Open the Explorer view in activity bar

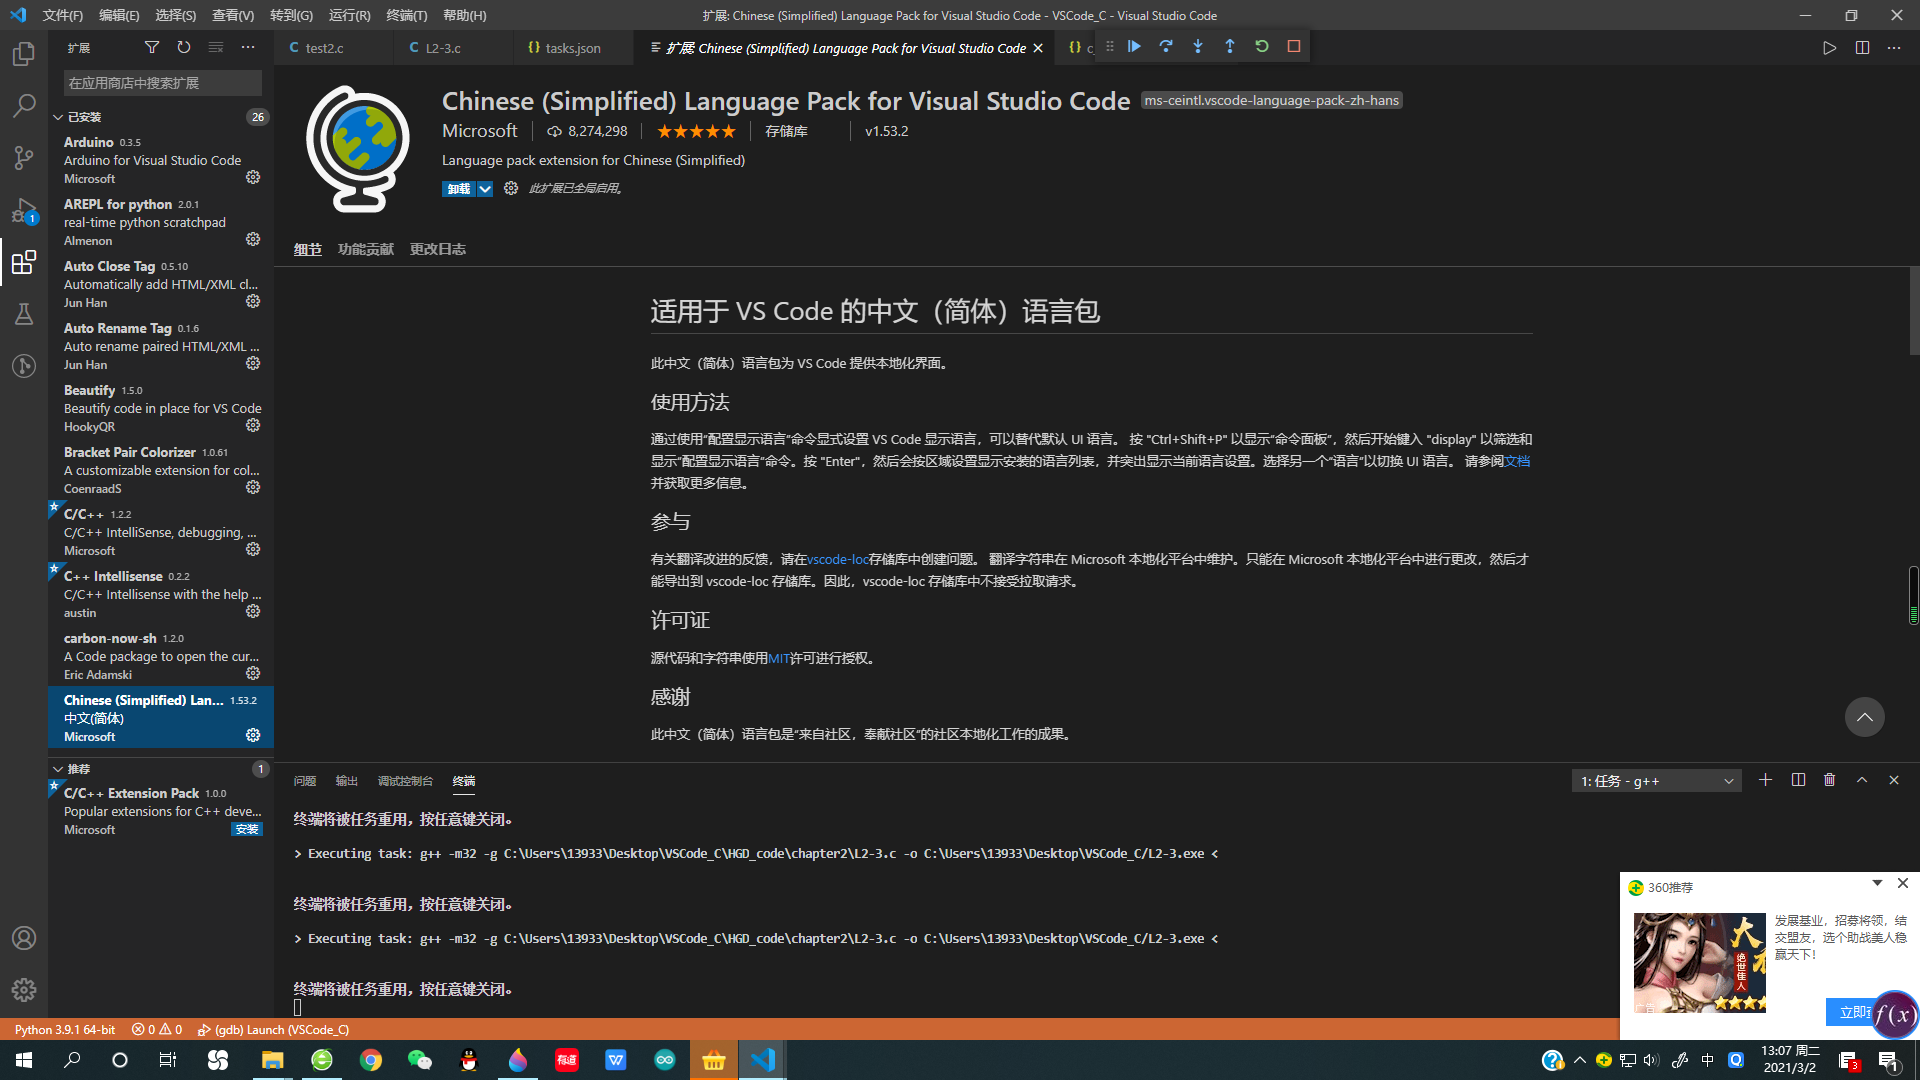coord(23,53)
